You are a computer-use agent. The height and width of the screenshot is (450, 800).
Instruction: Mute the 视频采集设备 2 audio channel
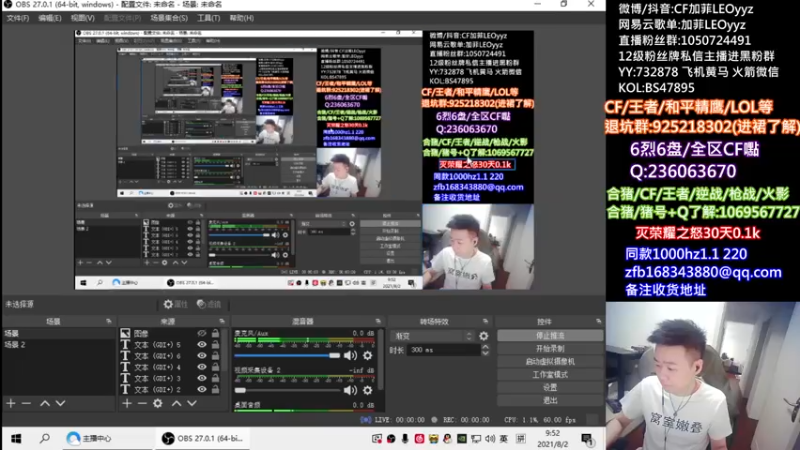(350, 390)
